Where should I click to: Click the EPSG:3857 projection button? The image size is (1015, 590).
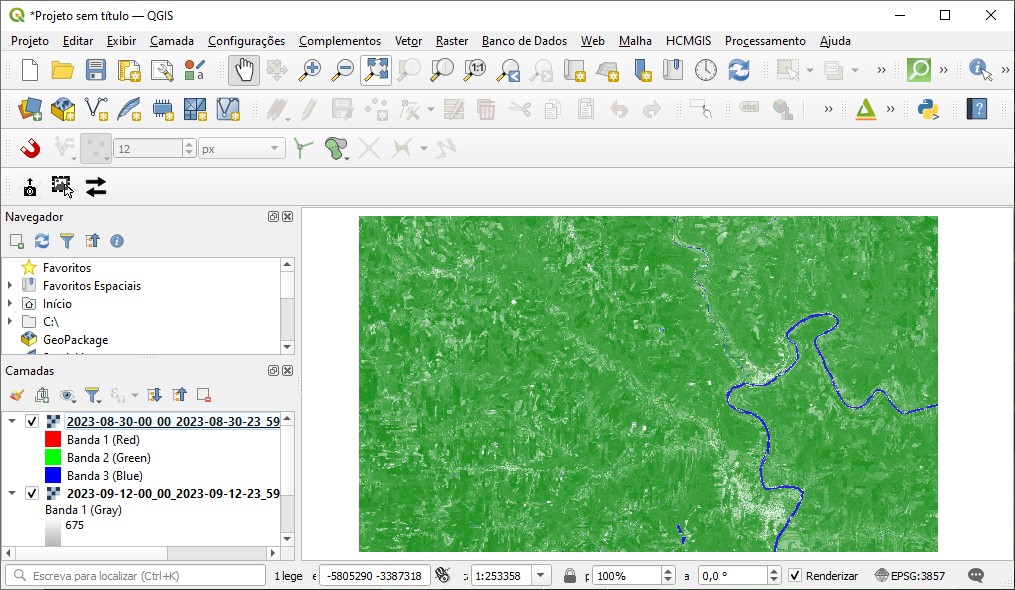[910, 576]
